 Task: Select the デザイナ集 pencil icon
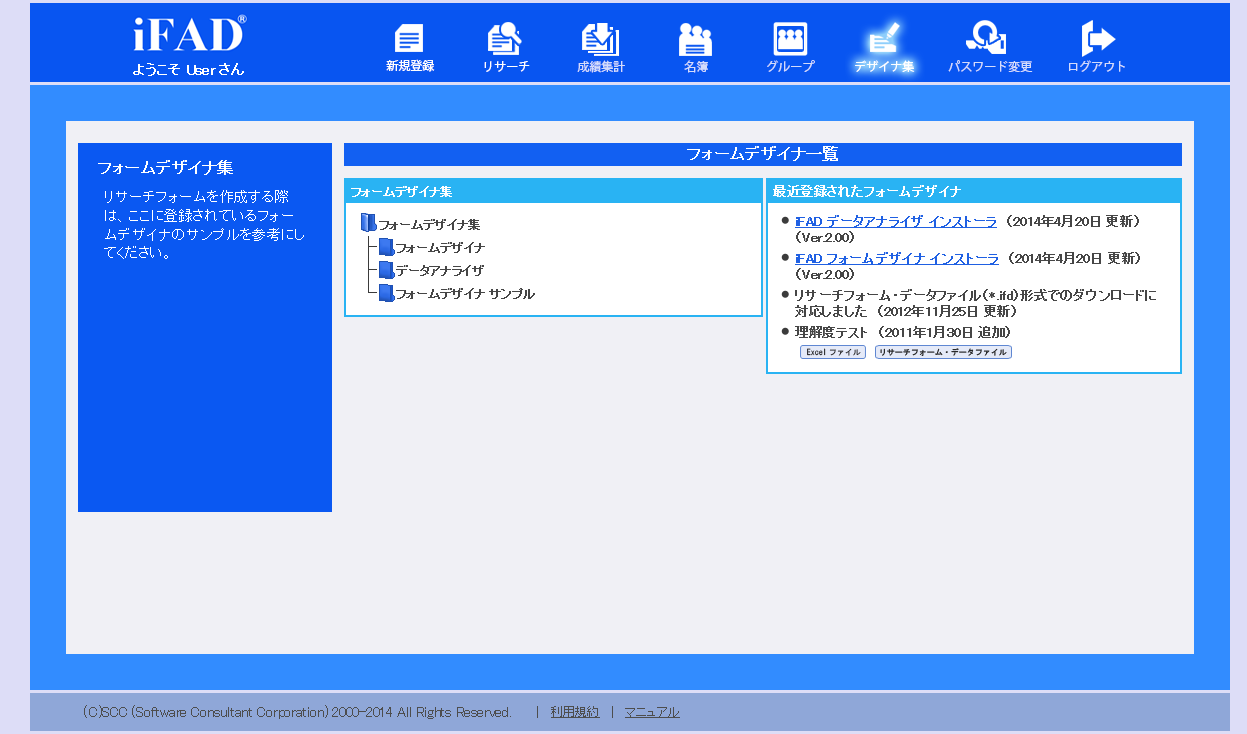click(x=884, y=38)
